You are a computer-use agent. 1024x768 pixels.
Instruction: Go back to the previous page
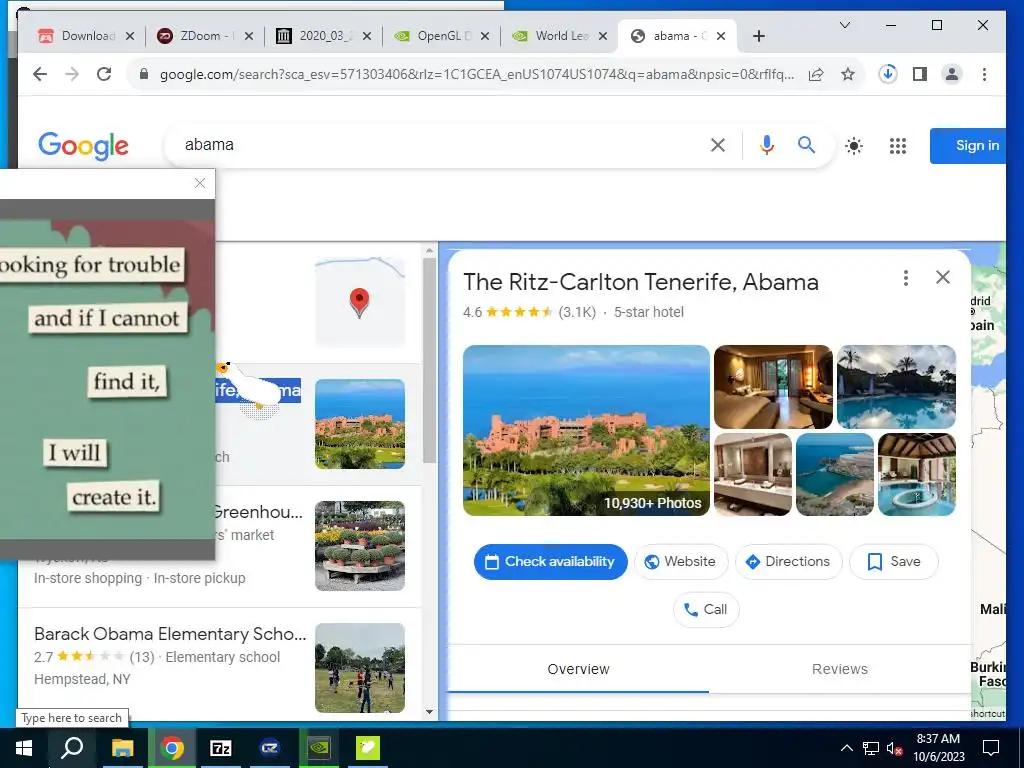click(40, 74)
